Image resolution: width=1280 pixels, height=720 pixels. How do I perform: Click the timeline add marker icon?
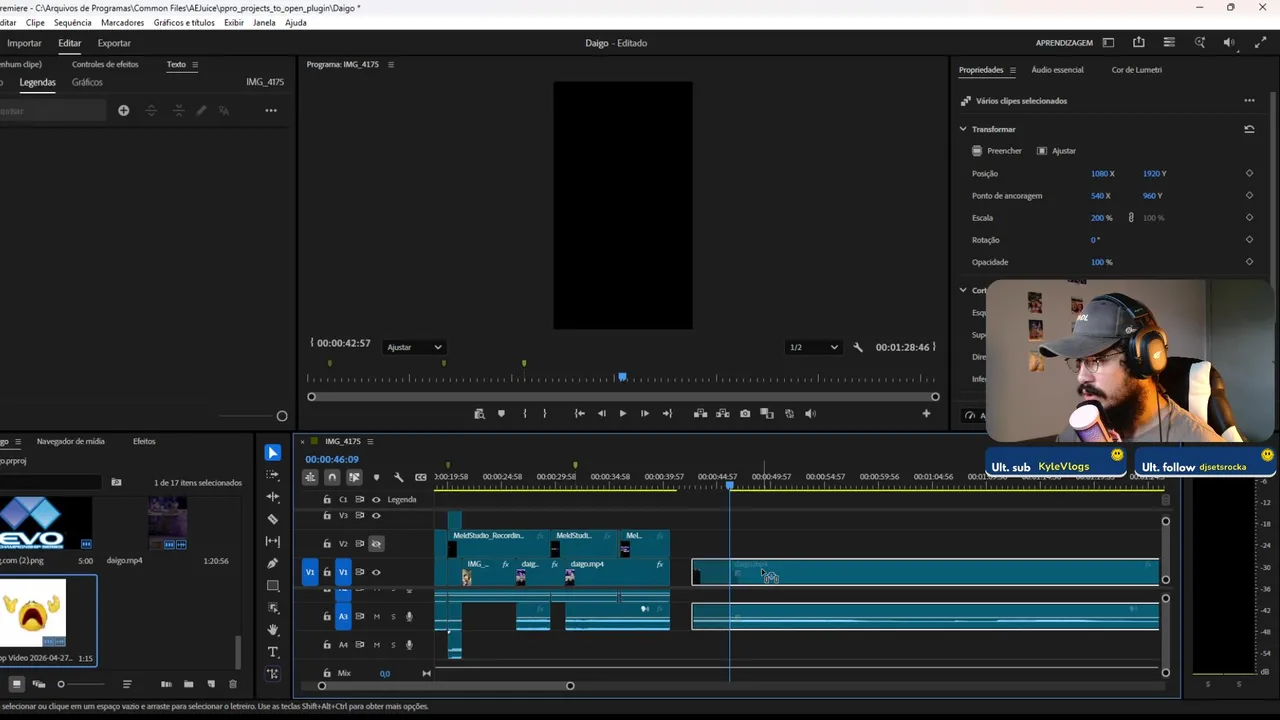[376, 477]
